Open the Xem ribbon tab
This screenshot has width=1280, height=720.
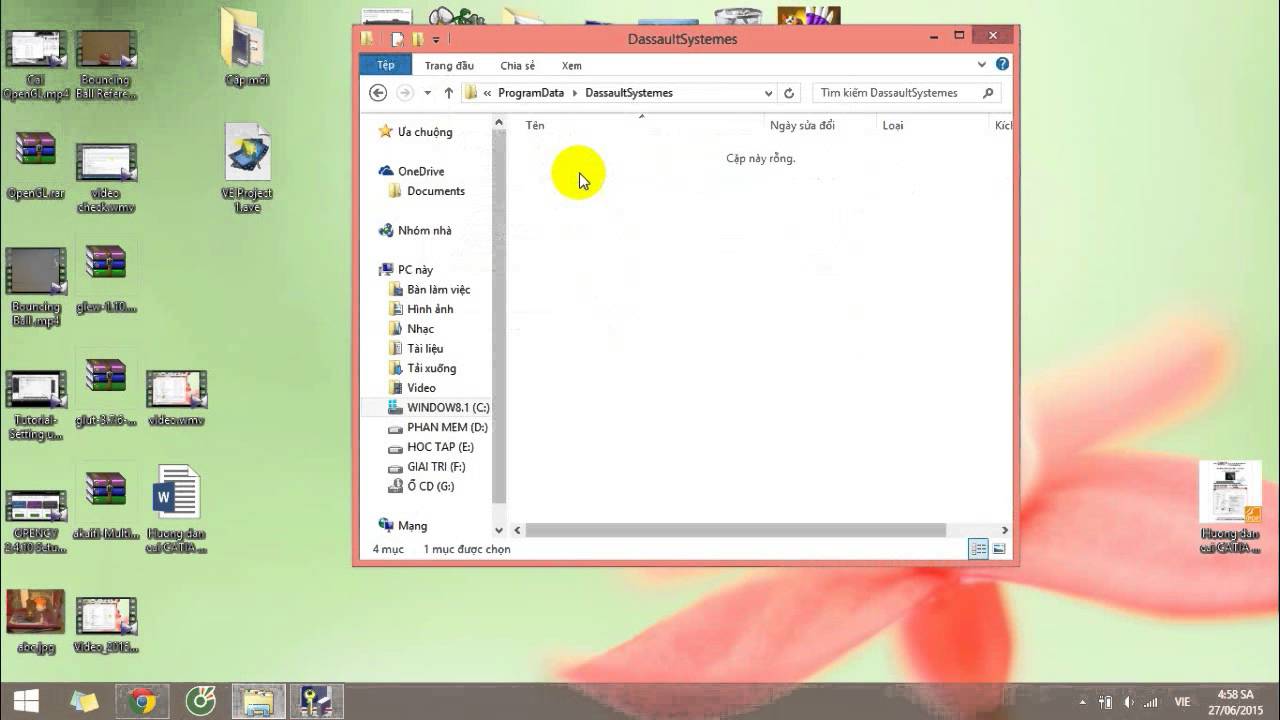point(572,65)
